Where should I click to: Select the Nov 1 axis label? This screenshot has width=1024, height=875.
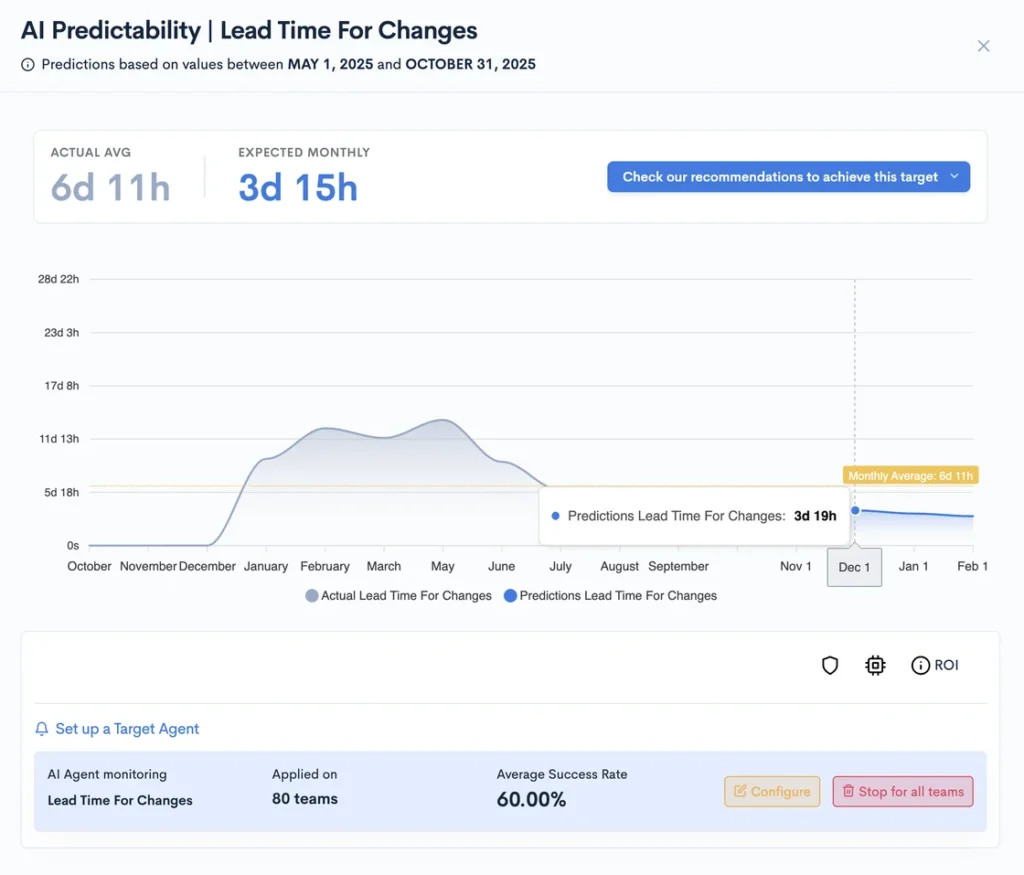[796, 566]
